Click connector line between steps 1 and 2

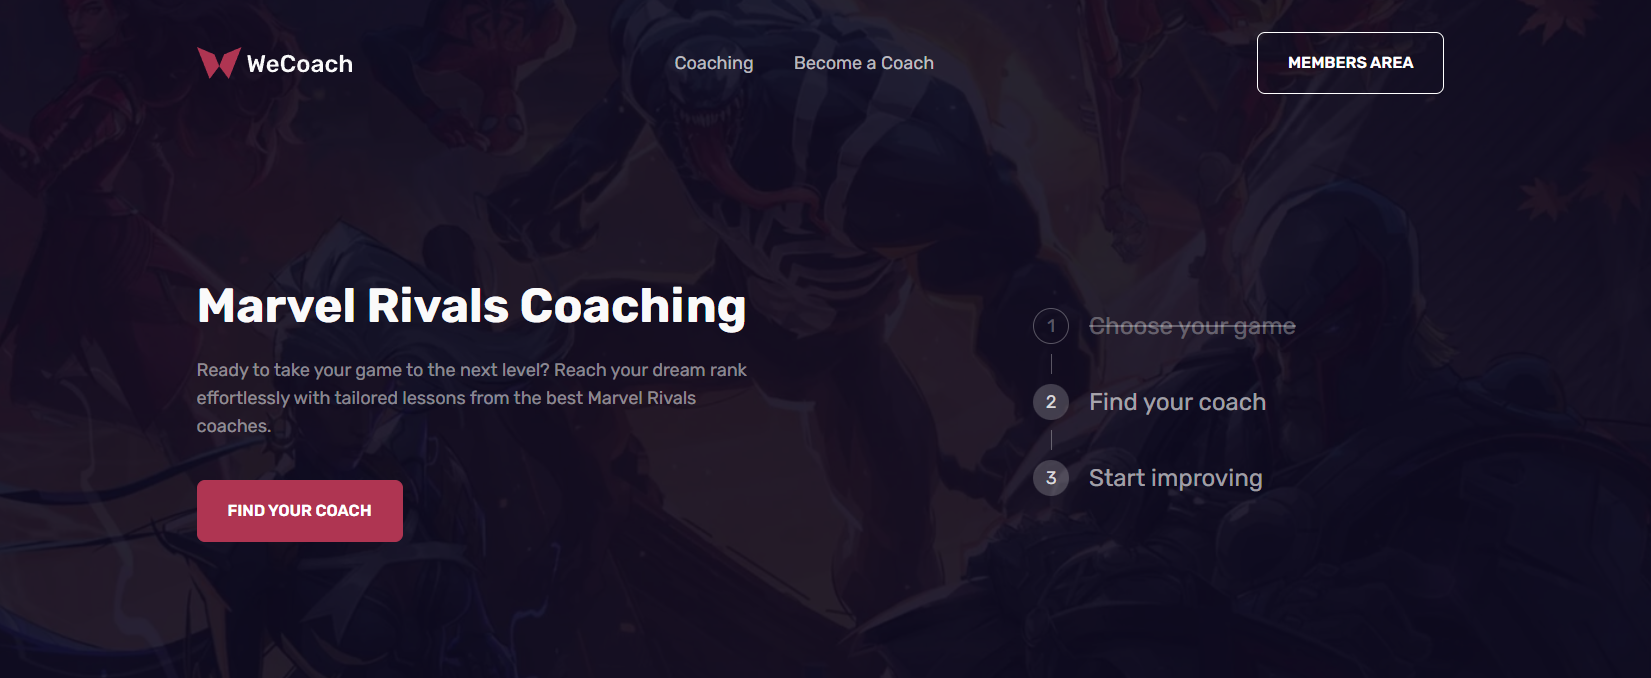(1051, 364)
